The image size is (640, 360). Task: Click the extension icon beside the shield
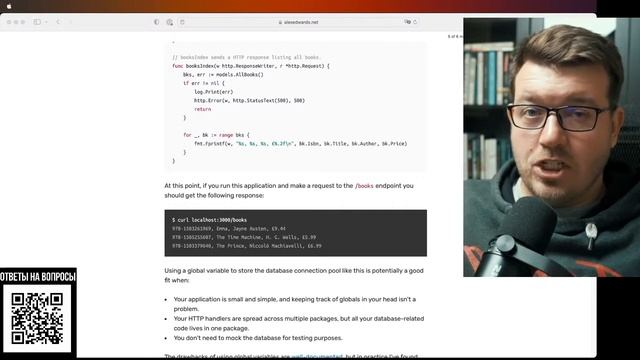(169, 22)
